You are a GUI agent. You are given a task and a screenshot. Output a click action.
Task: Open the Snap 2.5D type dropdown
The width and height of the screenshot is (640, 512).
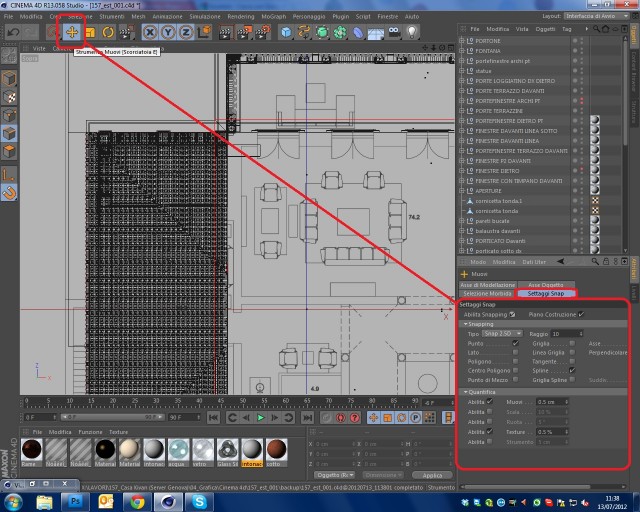(502, 334)
